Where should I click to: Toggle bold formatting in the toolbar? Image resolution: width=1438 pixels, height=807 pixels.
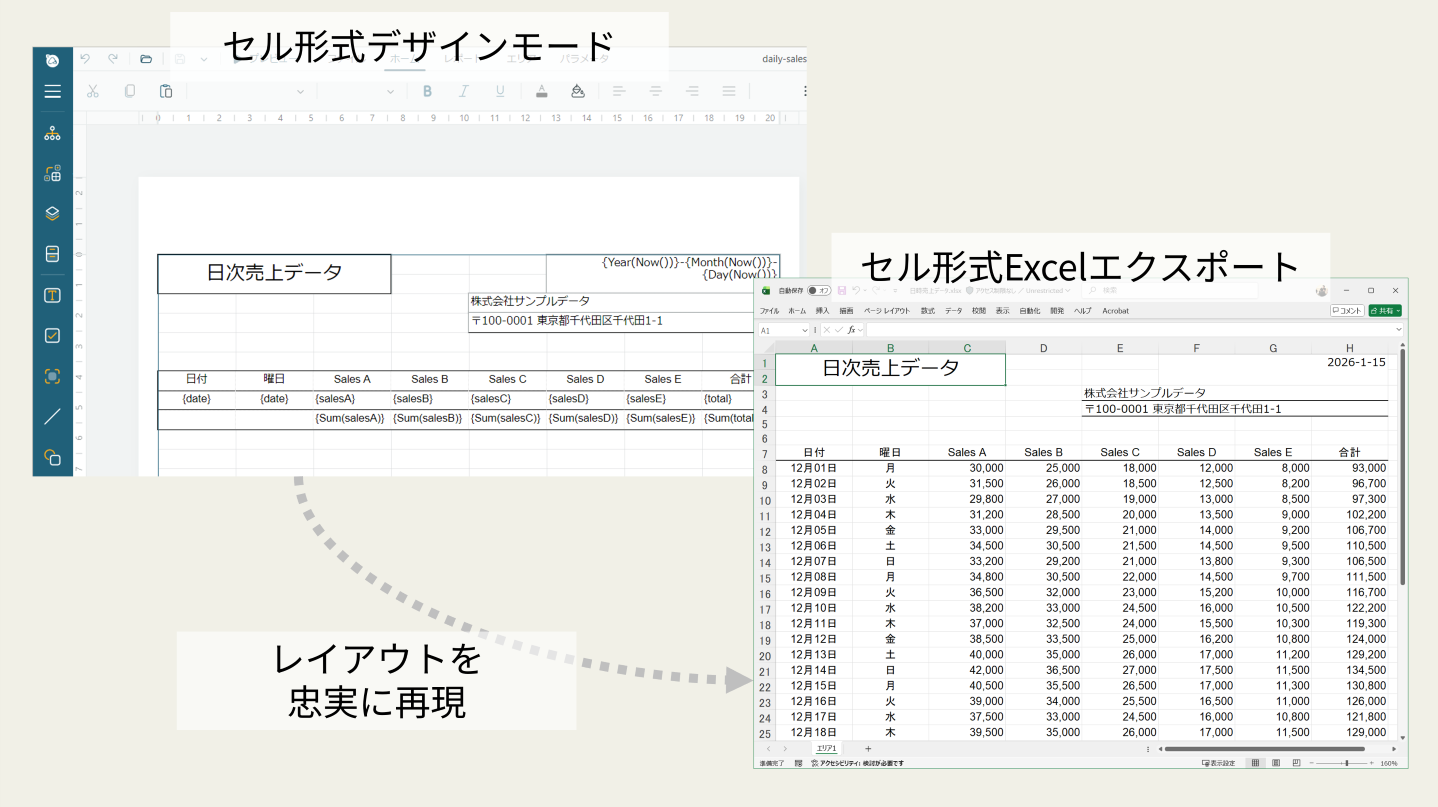(427, 91)
